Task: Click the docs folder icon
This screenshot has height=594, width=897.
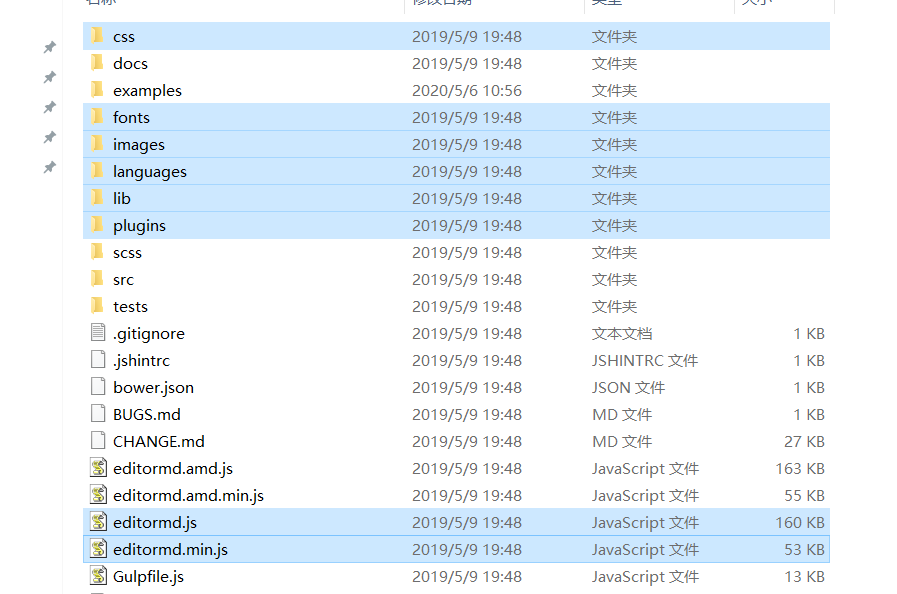Action: pyautogui.click(x=98, y=62)
